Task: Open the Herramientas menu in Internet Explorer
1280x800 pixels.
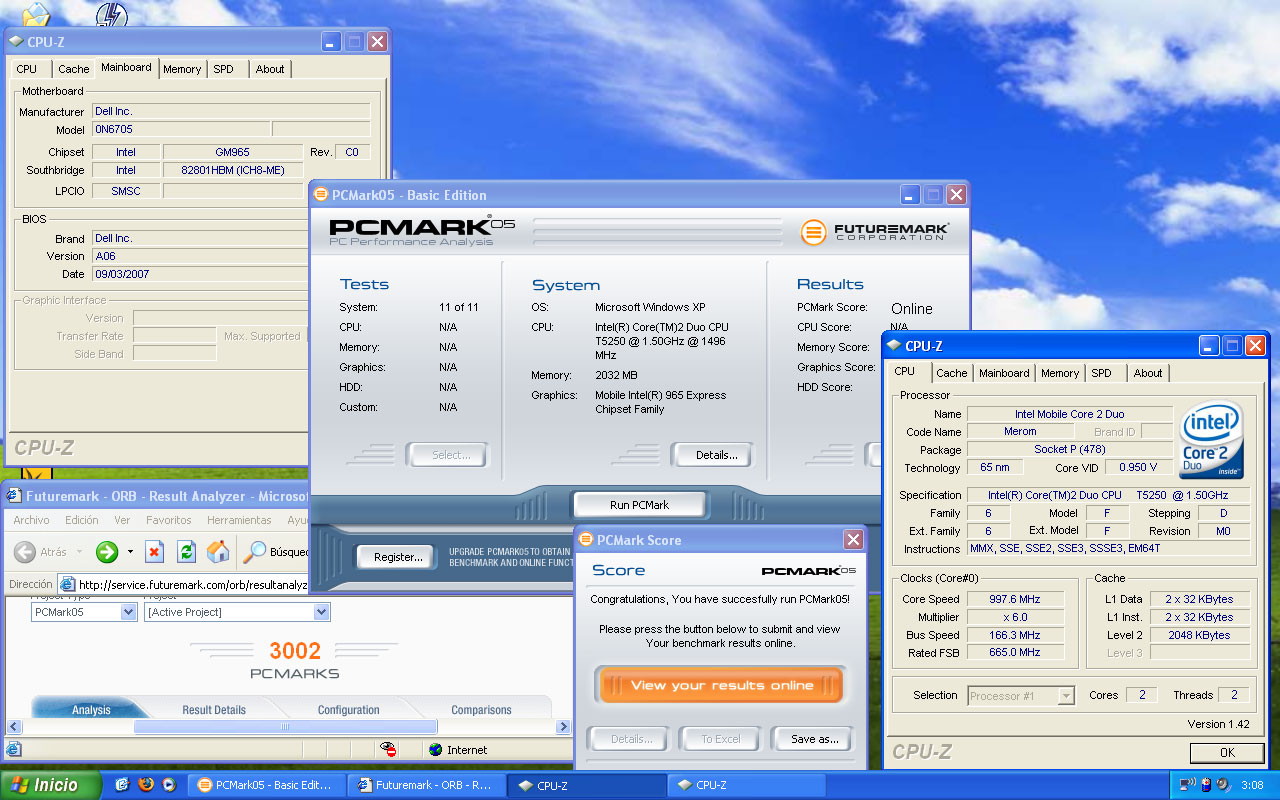Action: coord(239,520)
